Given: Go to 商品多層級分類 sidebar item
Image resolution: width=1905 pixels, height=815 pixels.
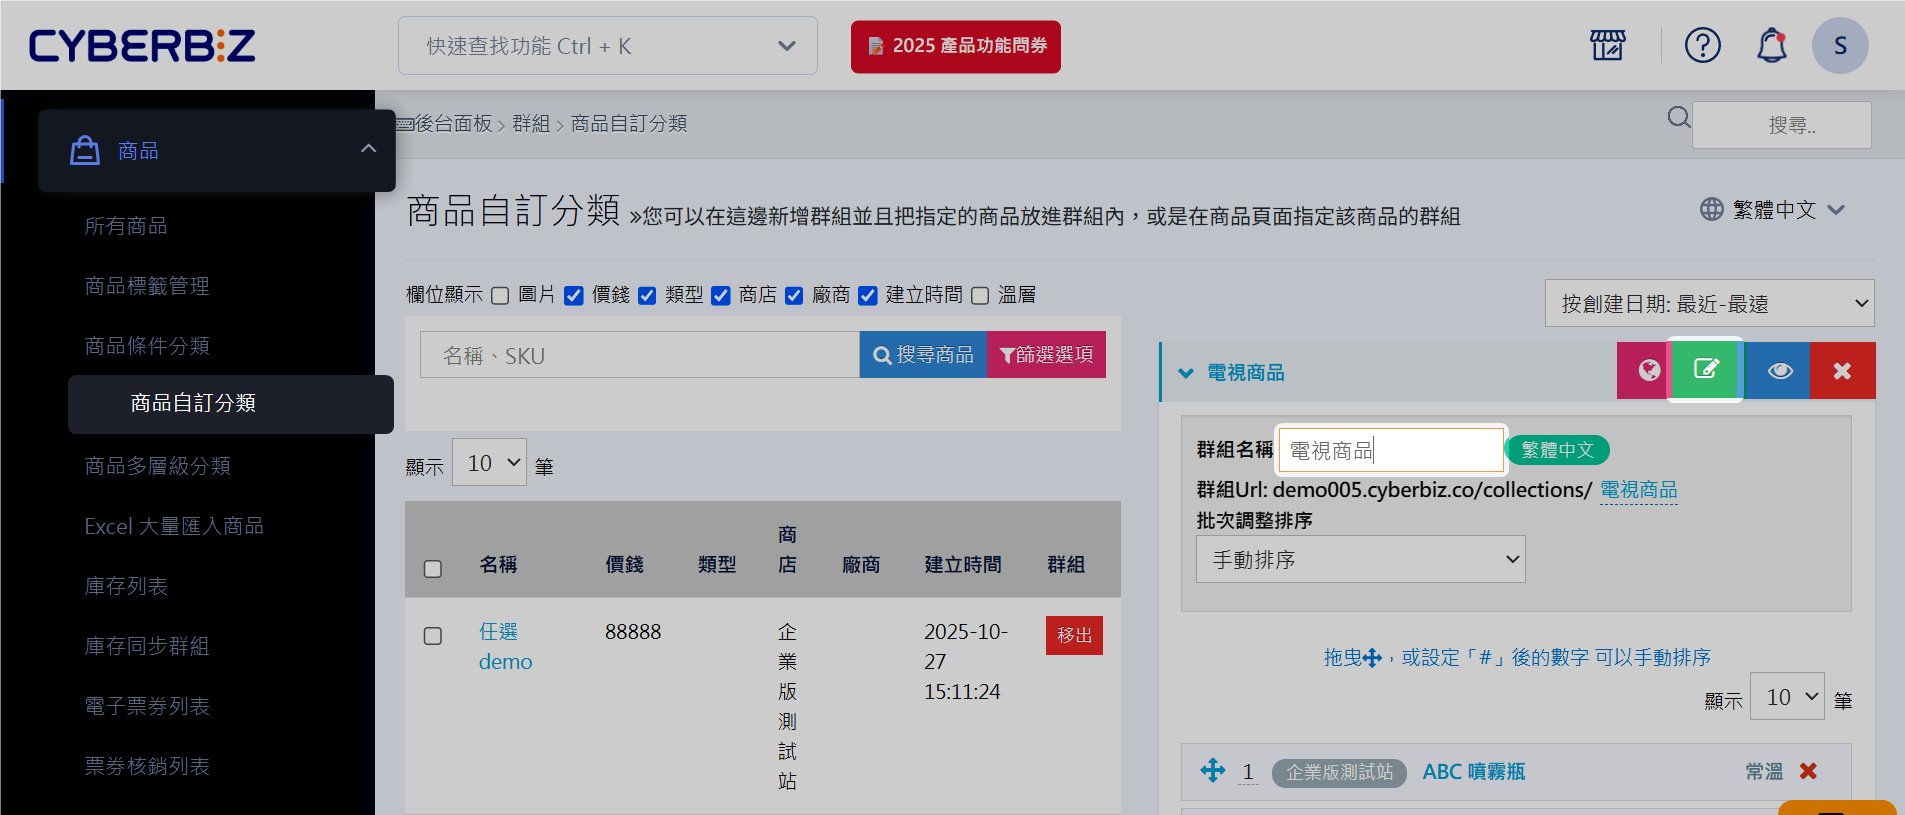Looking at the screenshot, I should 157,466.
